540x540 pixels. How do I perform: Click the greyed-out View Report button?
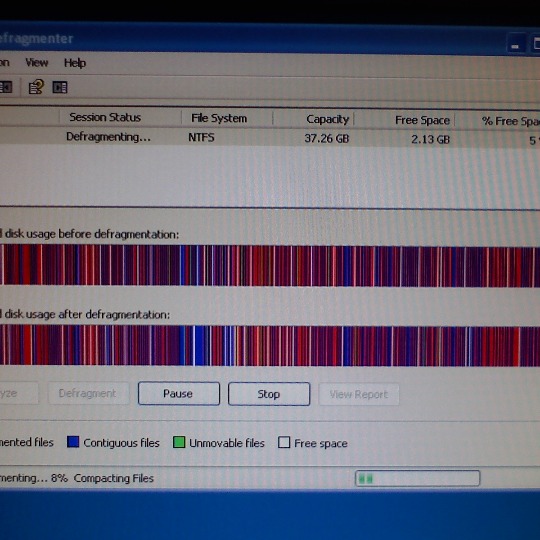pyautogui.click(x=359, y=394)
